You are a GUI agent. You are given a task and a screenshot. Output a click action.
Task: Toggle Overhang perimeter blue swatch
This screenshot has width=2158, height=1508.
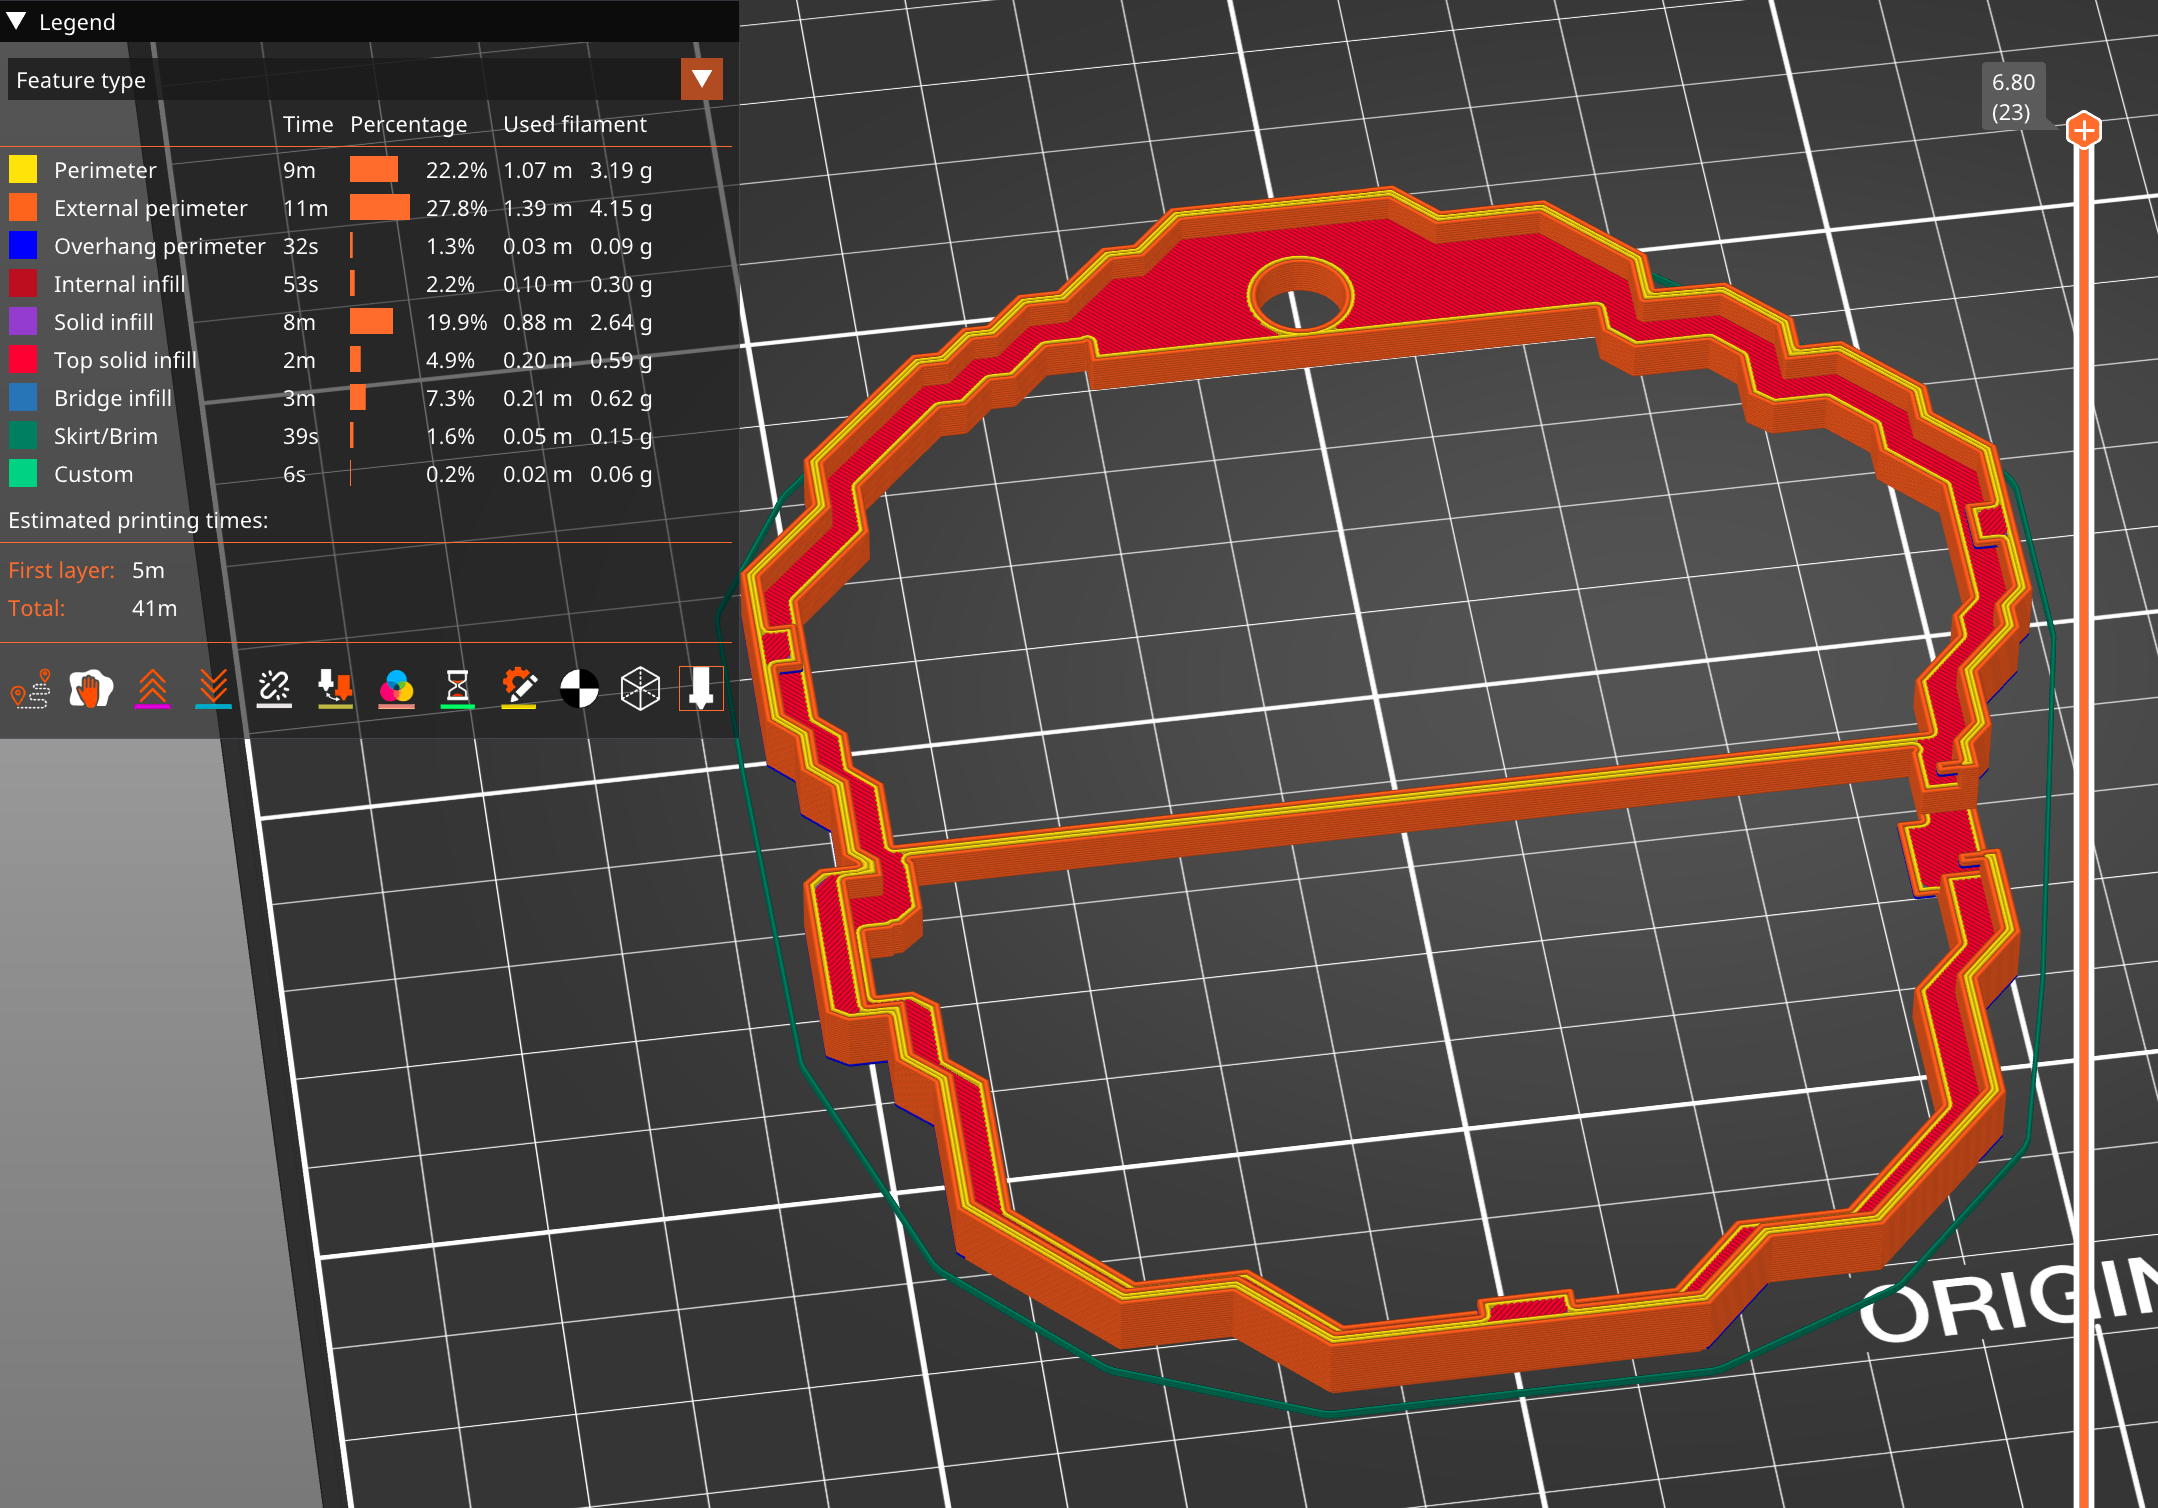(x=23, y=245)
